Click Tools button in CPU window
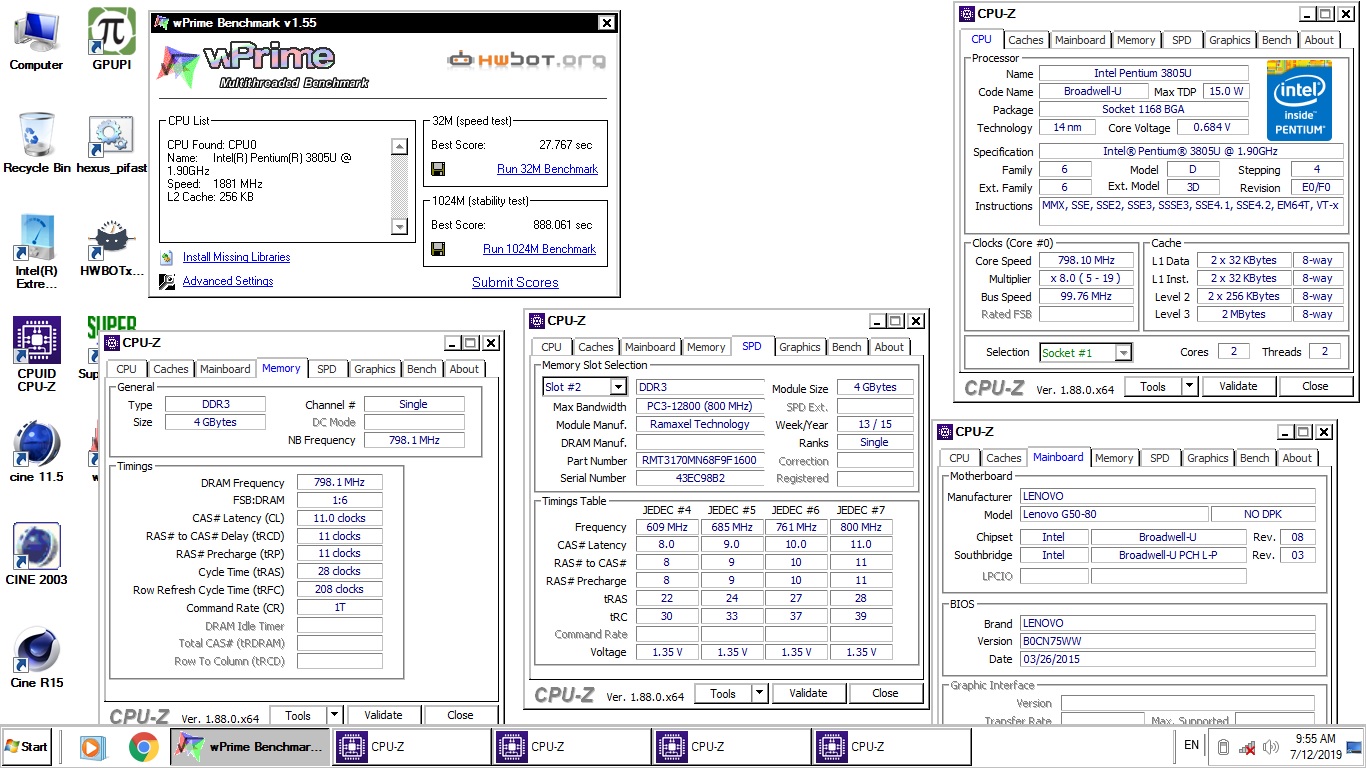The width and height of the screenshot is (1366, 768). (x=1153, y=386)
